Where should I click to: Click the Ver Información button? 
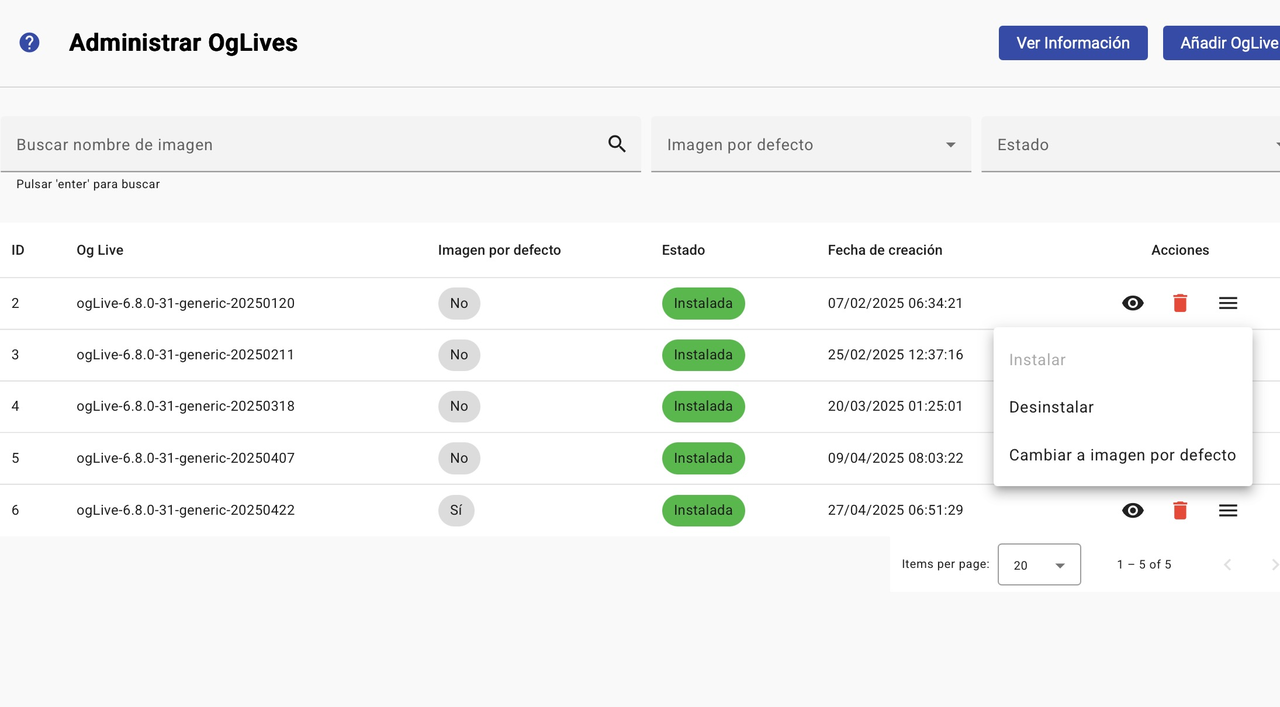click(x=1073, y=43)
